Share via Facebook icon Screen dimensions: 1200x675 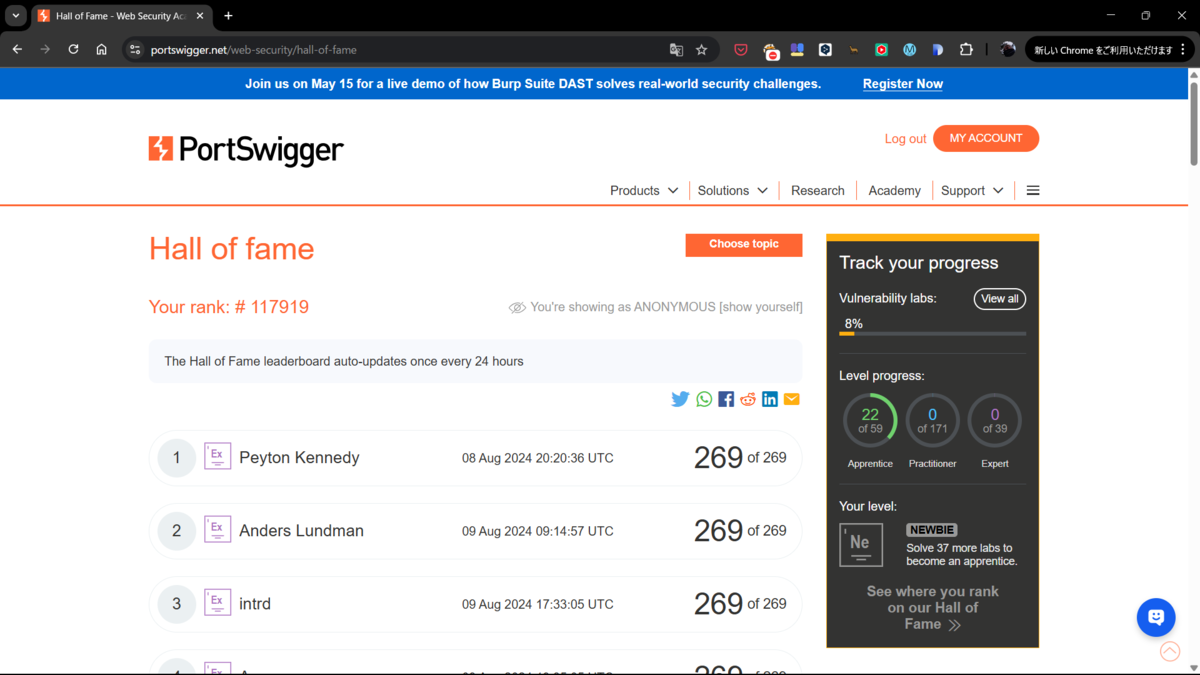click(x=726, y=399)
